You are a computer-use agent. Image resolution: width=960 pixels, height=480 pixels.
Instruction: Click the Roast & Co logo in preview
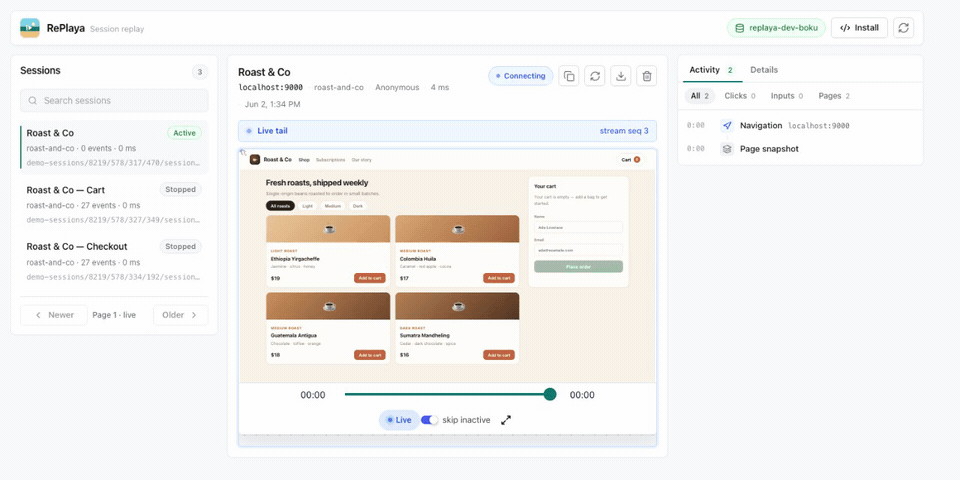tap(255, 160)
